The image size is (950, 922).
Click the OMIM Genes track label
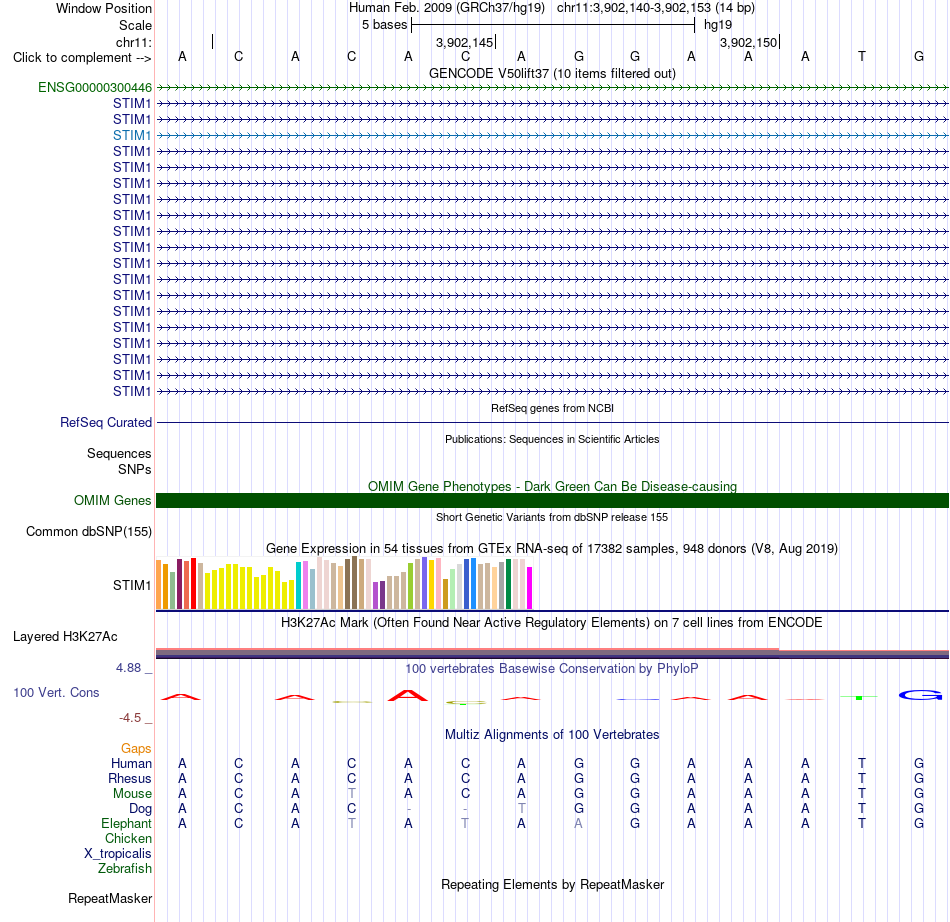[112, 500]
